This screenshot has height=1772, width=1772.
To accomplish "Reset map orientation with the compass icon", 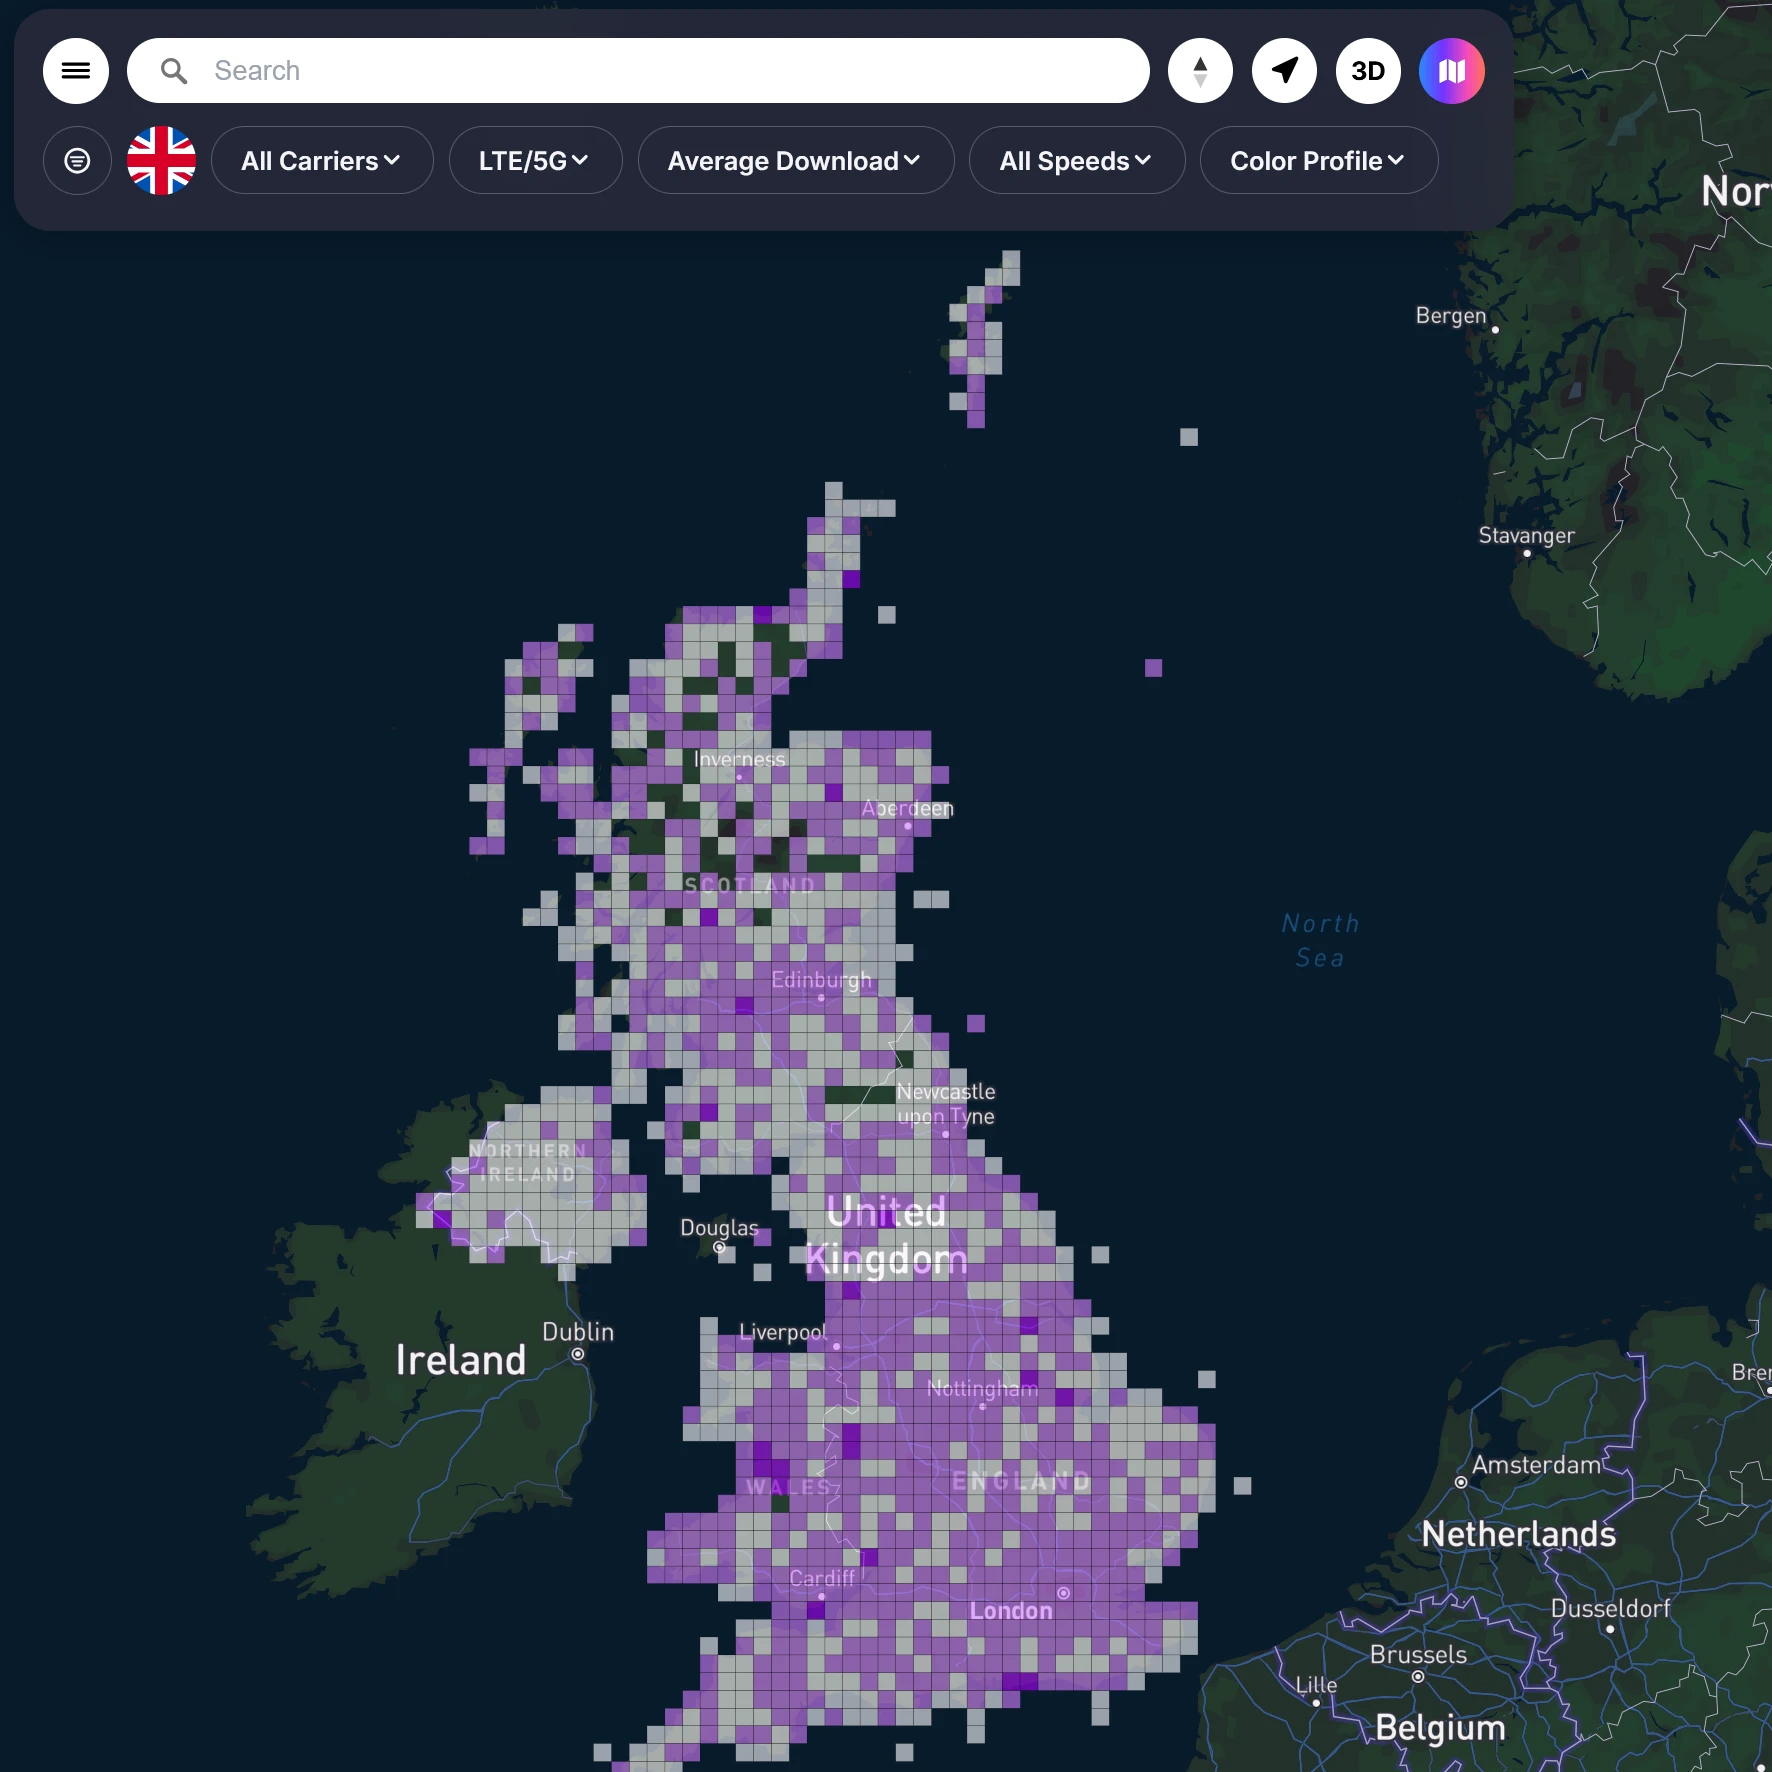I will pyautogui.click(x=1200, y=71).
